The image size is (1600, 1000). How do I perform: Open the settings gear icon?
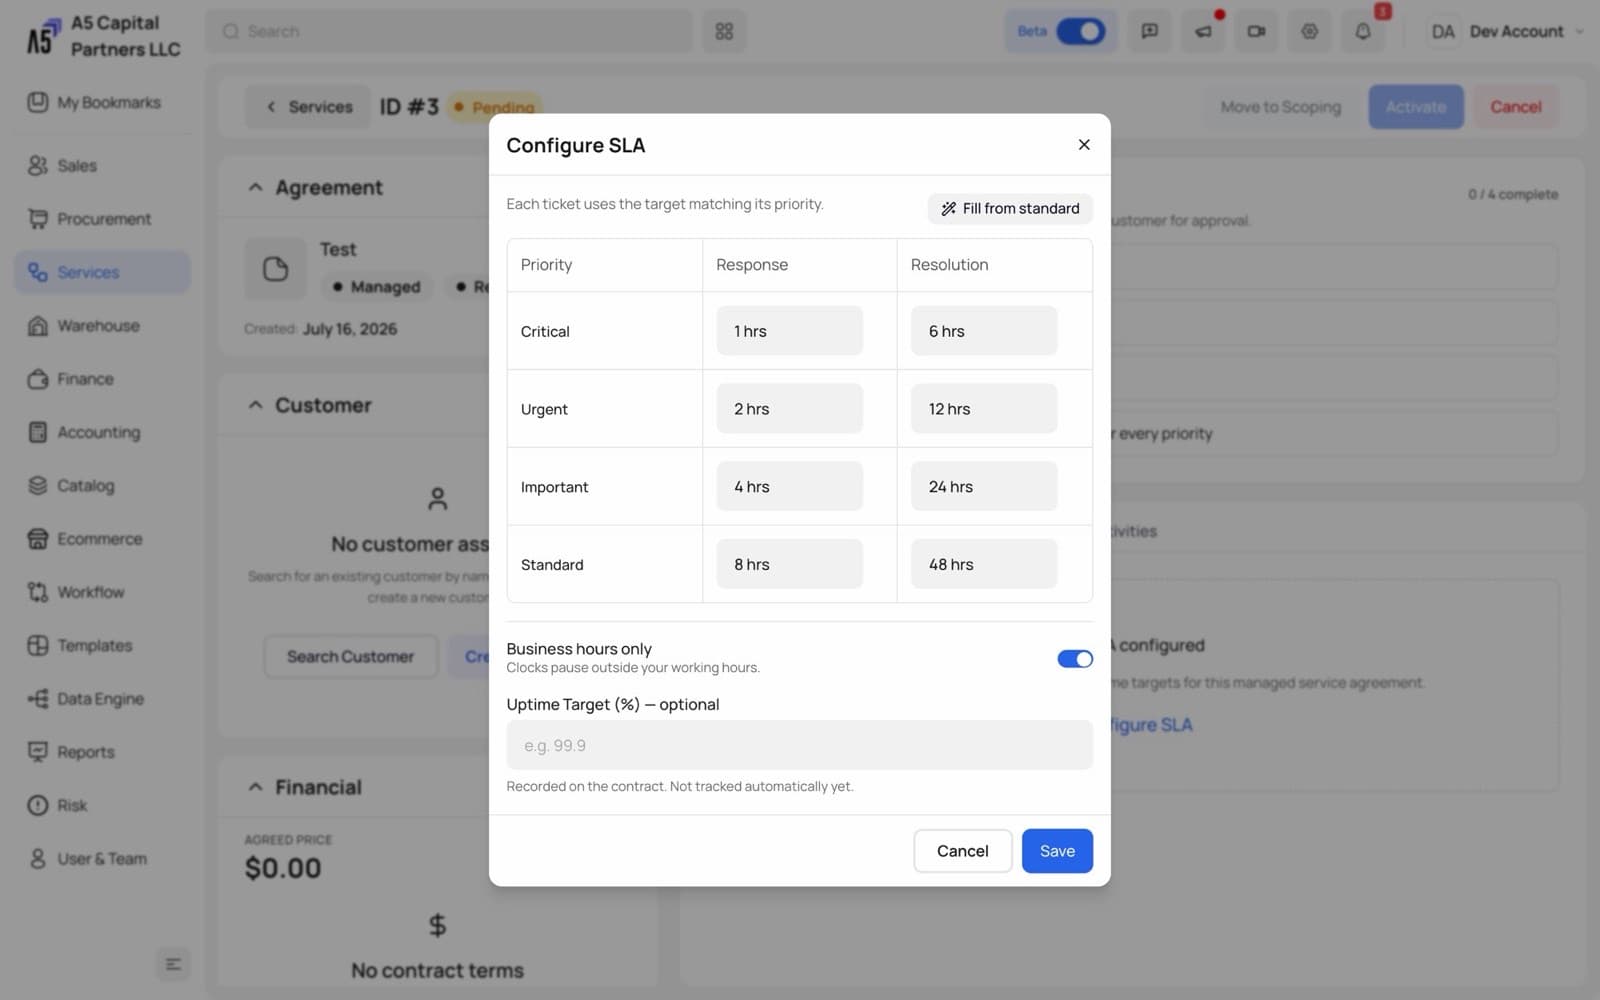[1309, 31]
